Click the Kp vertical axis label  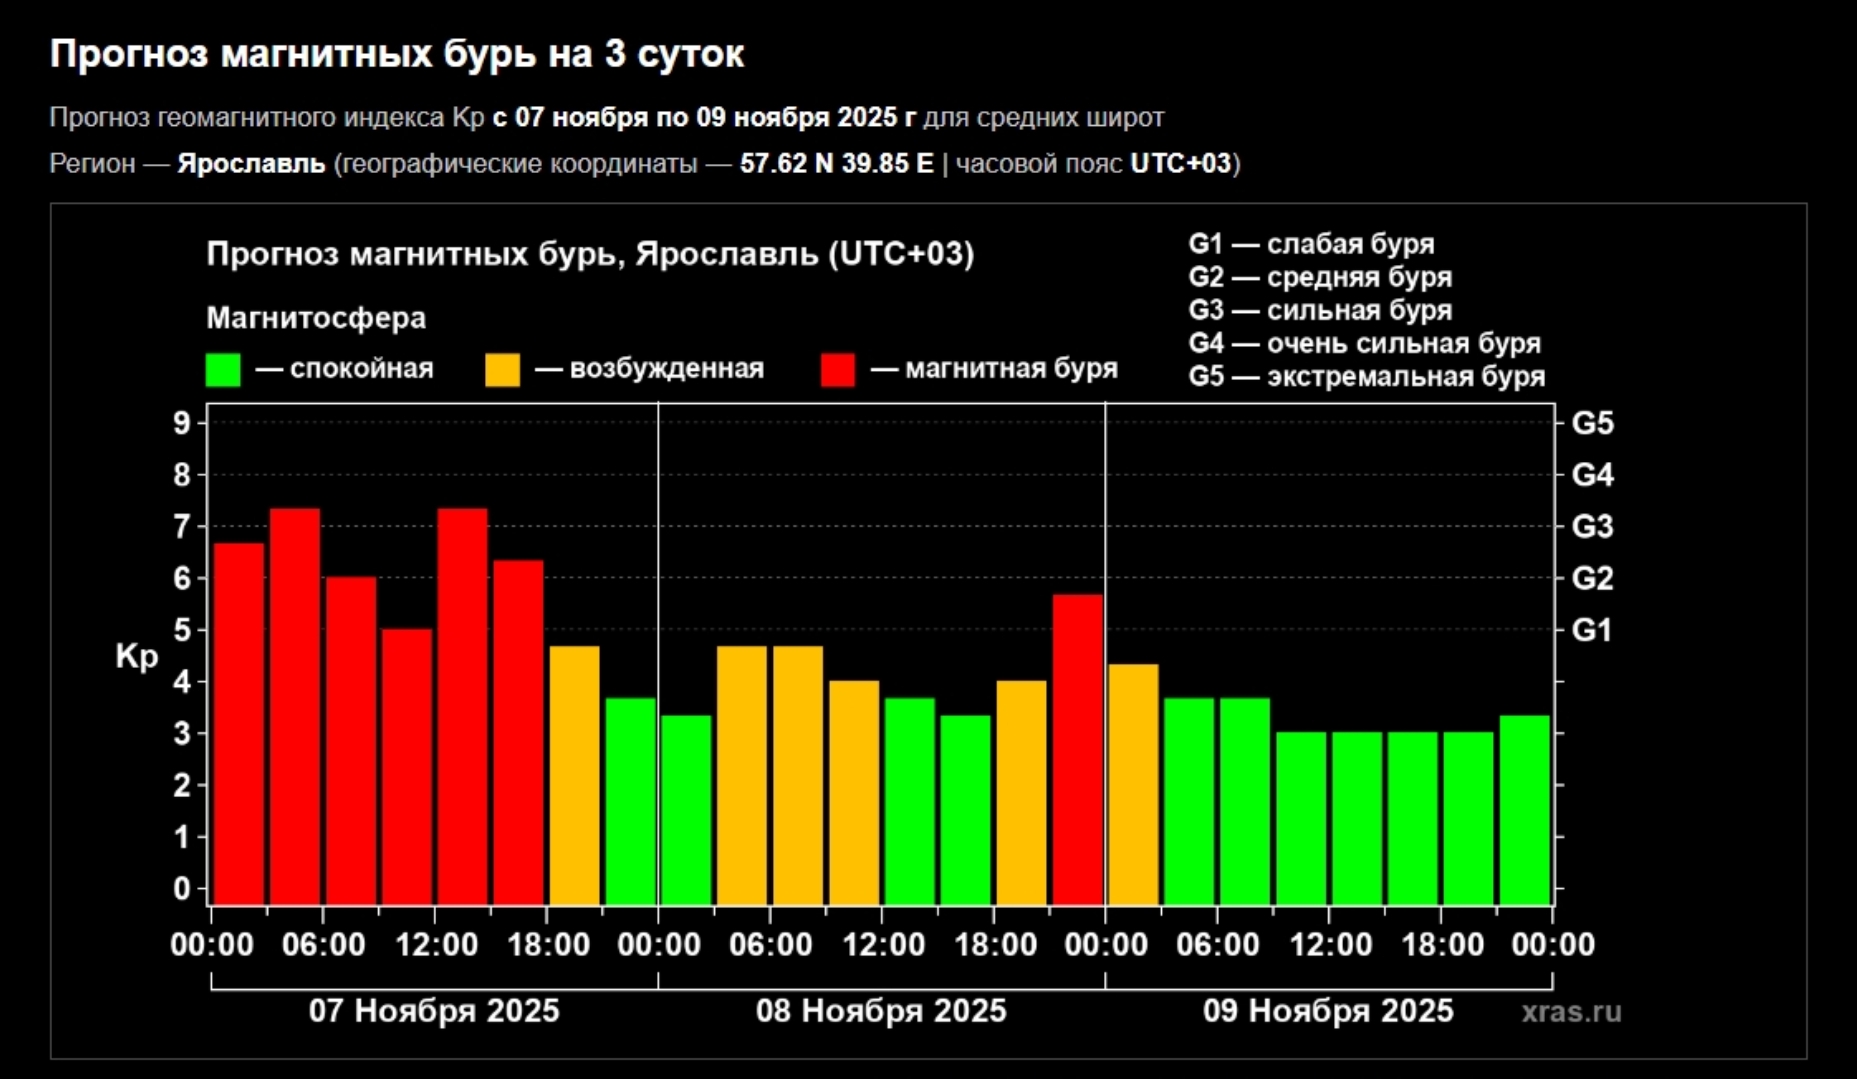coord(137,656)
